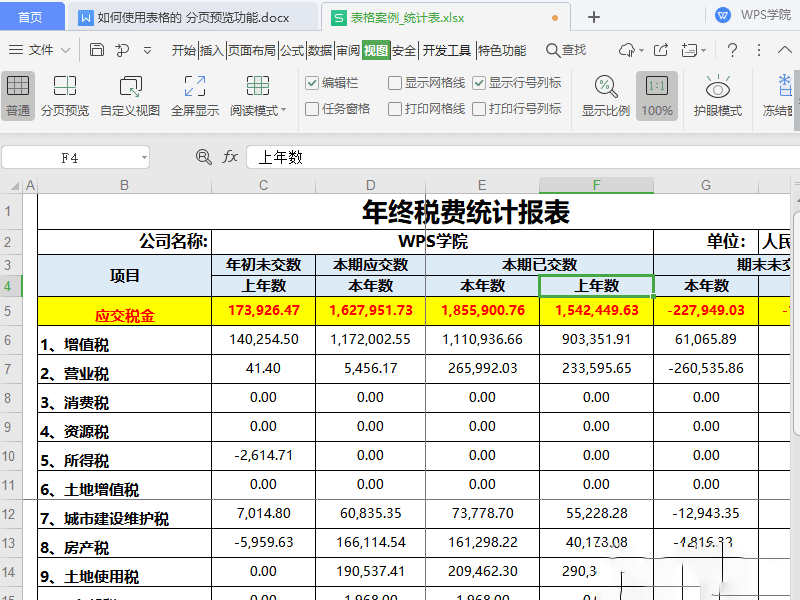This screenshot has height=600, width=800.
Task: Collapse the ribbon with up chevron
Action: tap(785, 49)
